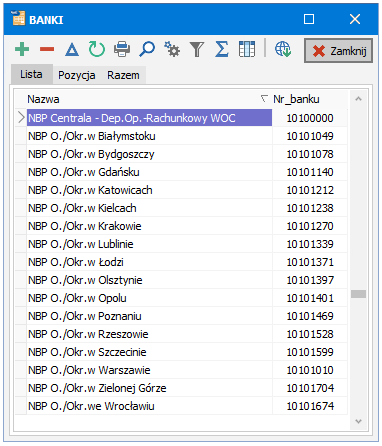
Task: Click the sigma sum icon
Action: (222, 49)
